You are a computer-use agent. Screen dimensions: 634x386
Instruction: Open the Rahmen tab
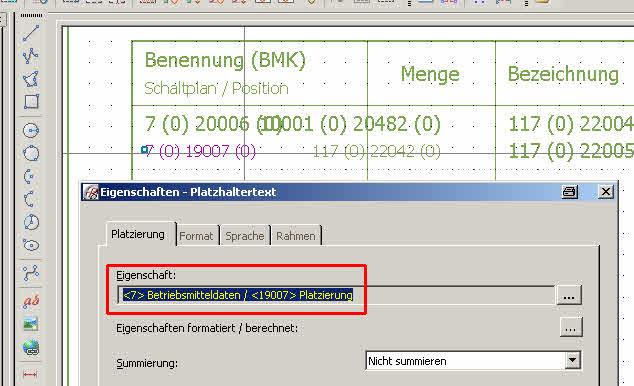coord(296,236)
